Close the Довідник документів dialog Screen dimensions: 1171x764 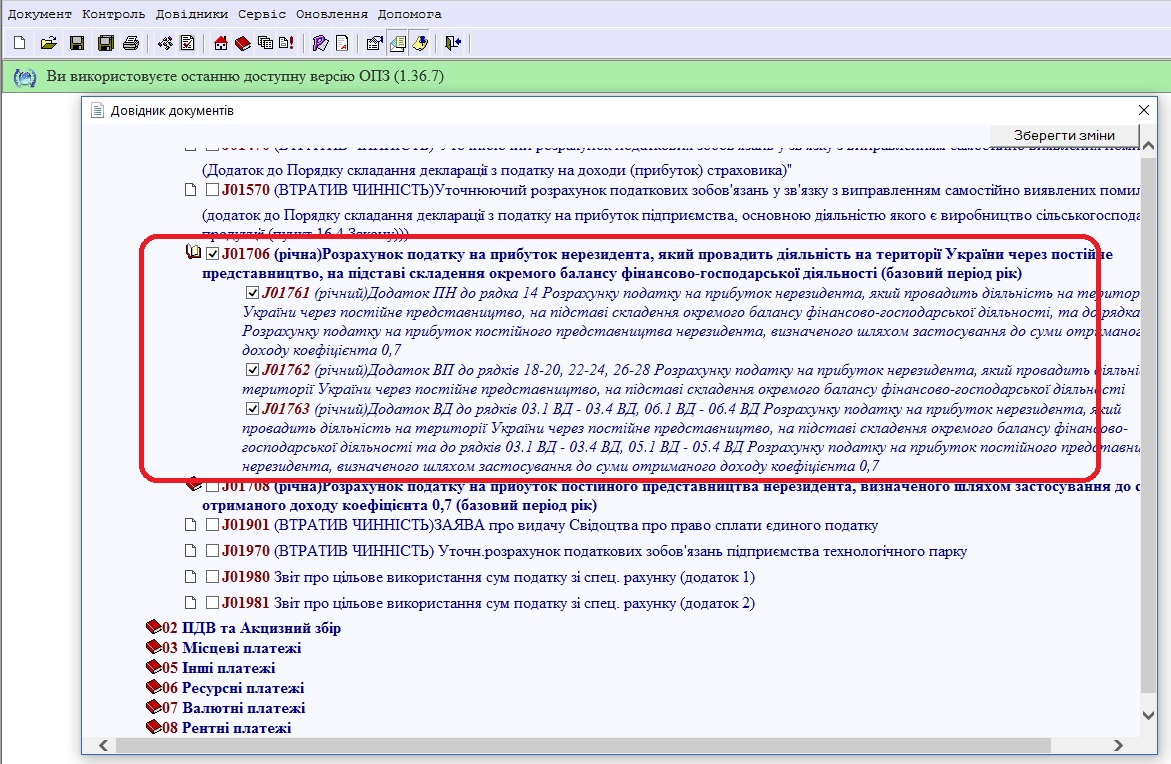click(x=1144, y=110)
